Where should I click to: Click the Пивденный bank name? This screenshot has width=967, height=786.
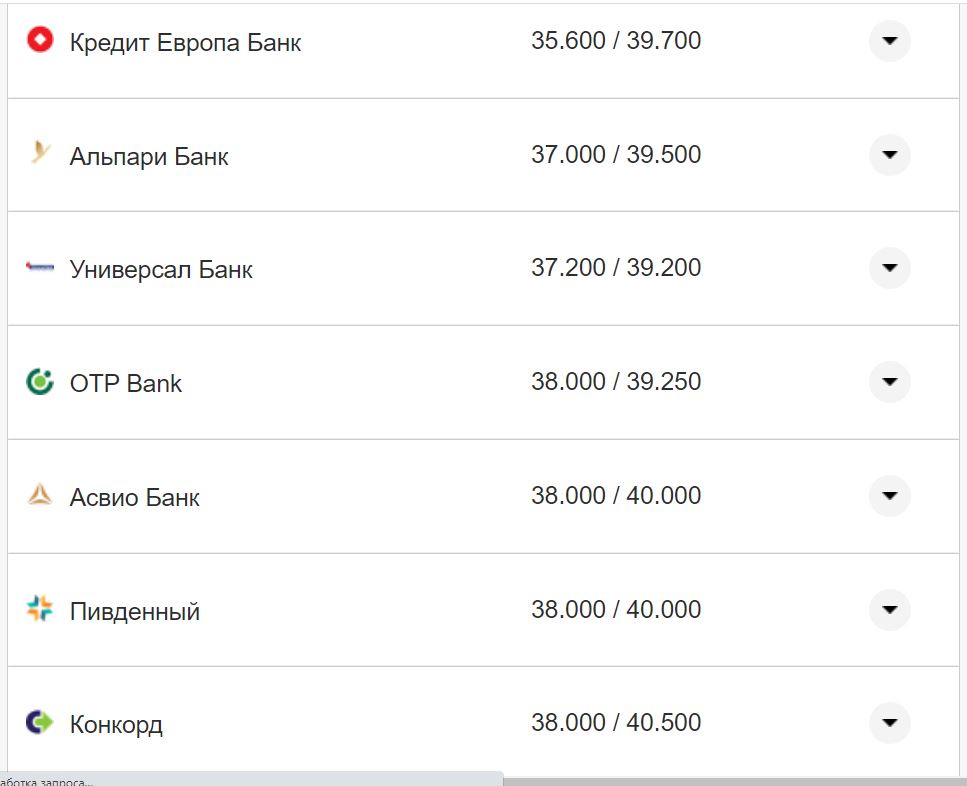(135, 611)
